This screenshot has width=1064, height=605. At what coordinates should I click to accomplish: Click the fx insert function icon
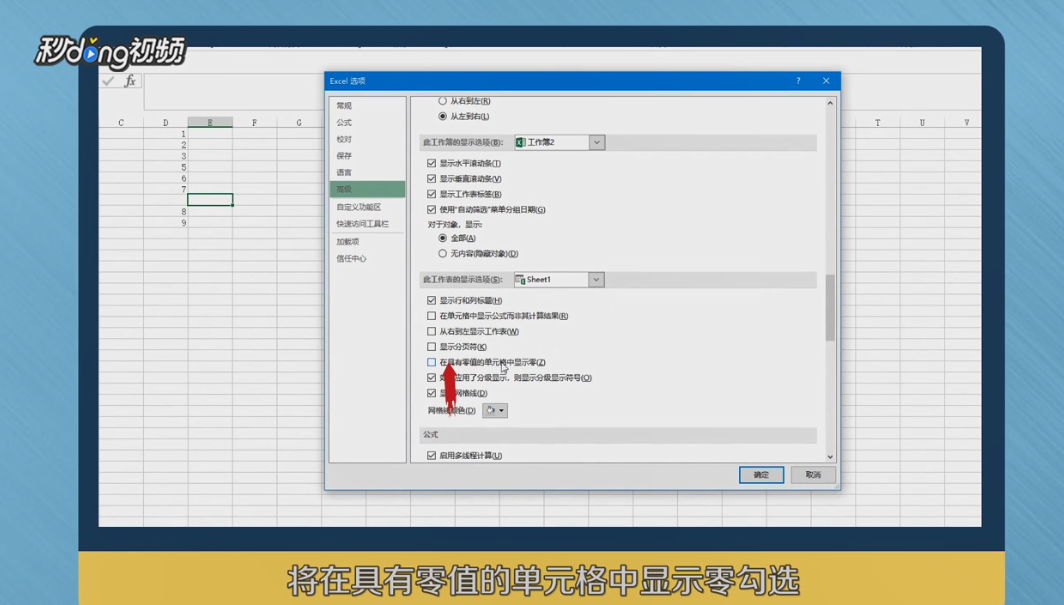[x=130, y=81]
